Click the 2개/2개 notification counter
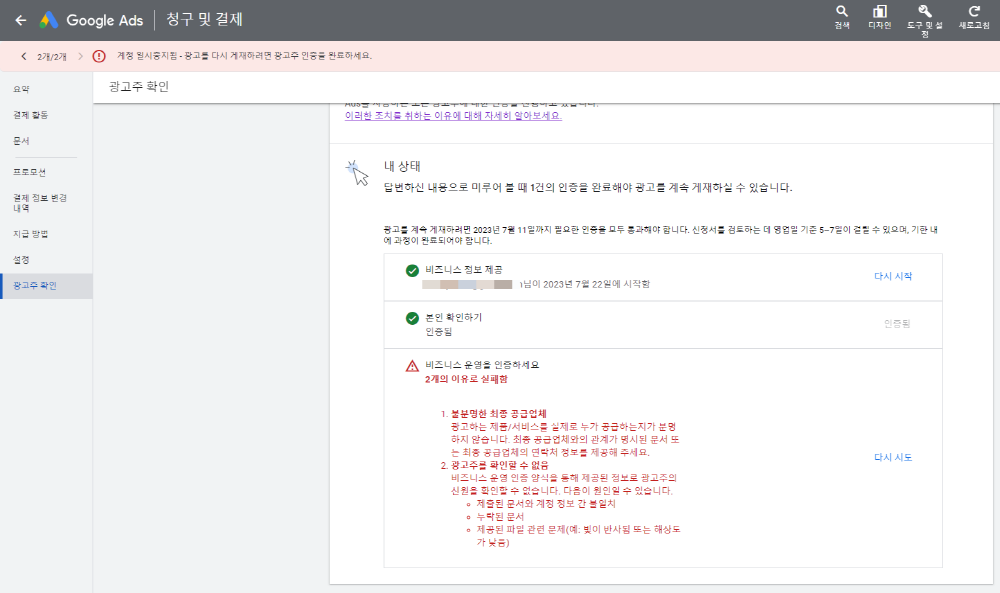The image size is (1000, 593). coord(52,57)
